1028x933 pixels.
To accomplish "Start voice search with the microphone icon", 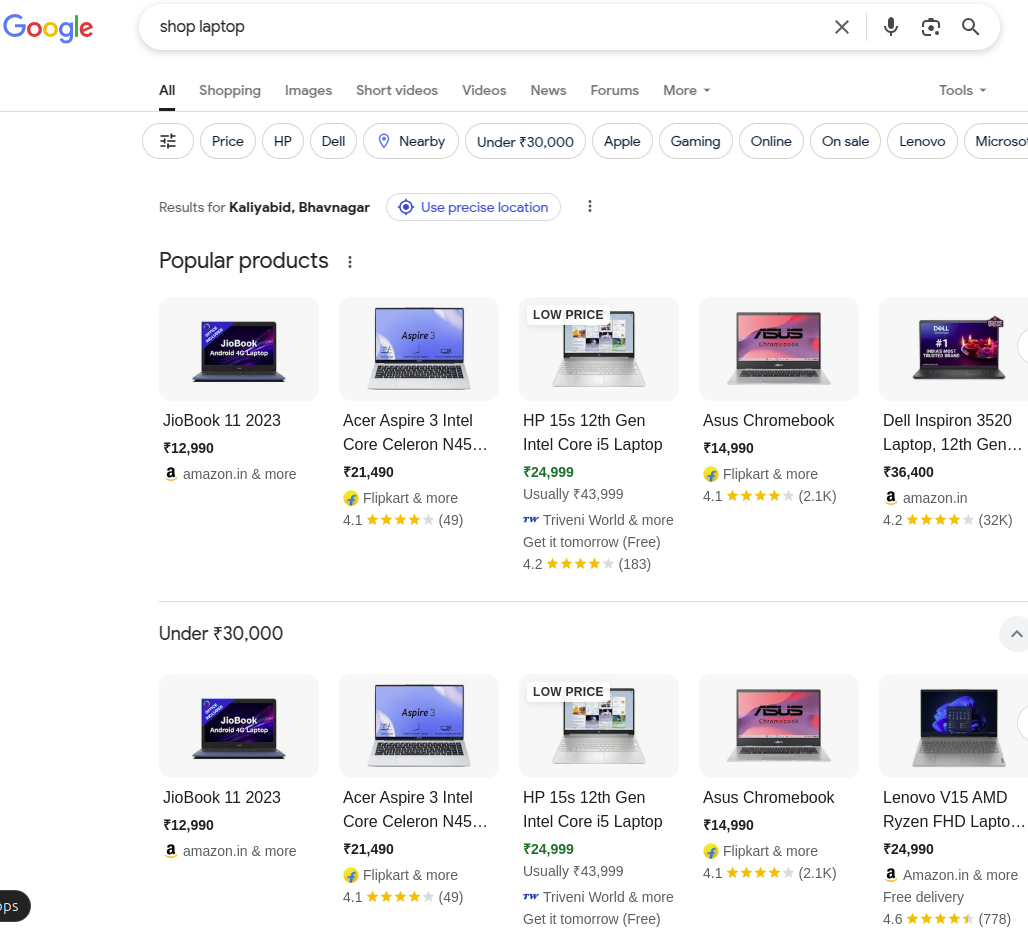I will coord(890,27).
